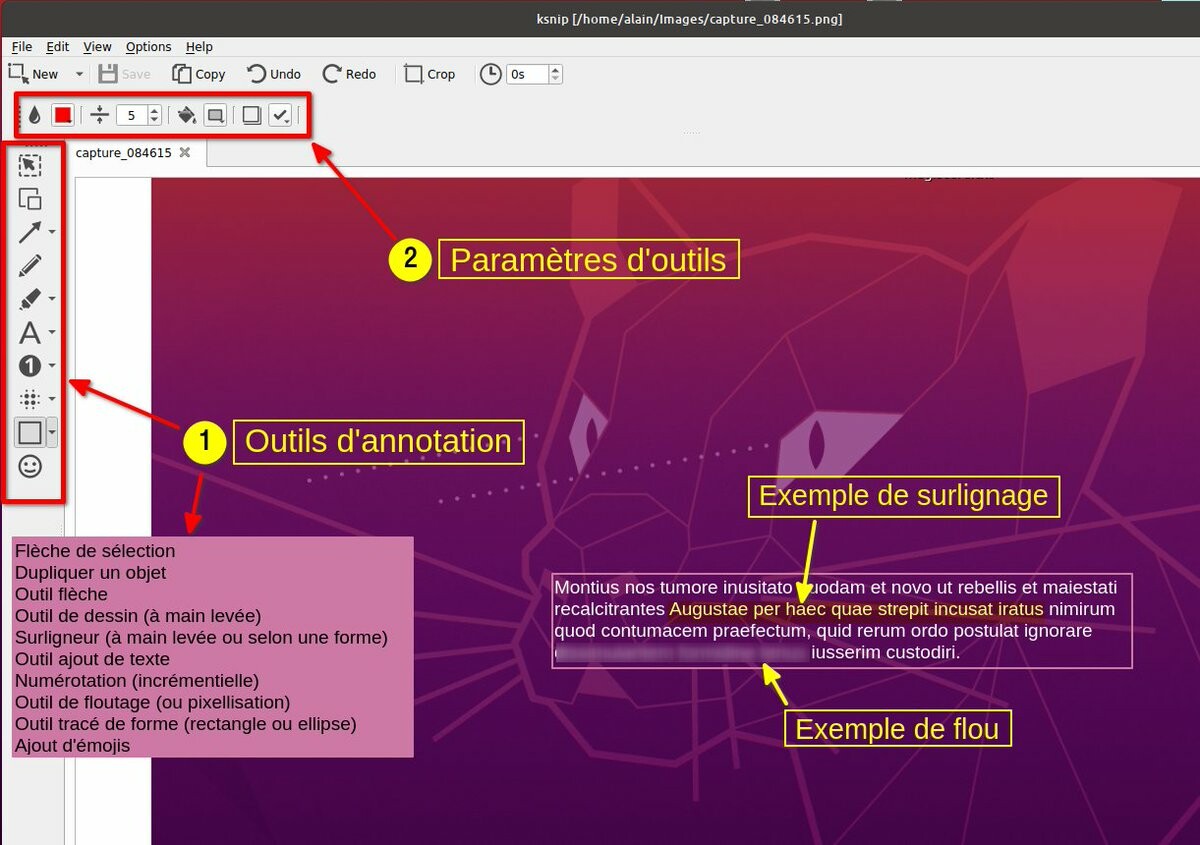Click the line width icon
1200x845 pixels.
[99, 115]
